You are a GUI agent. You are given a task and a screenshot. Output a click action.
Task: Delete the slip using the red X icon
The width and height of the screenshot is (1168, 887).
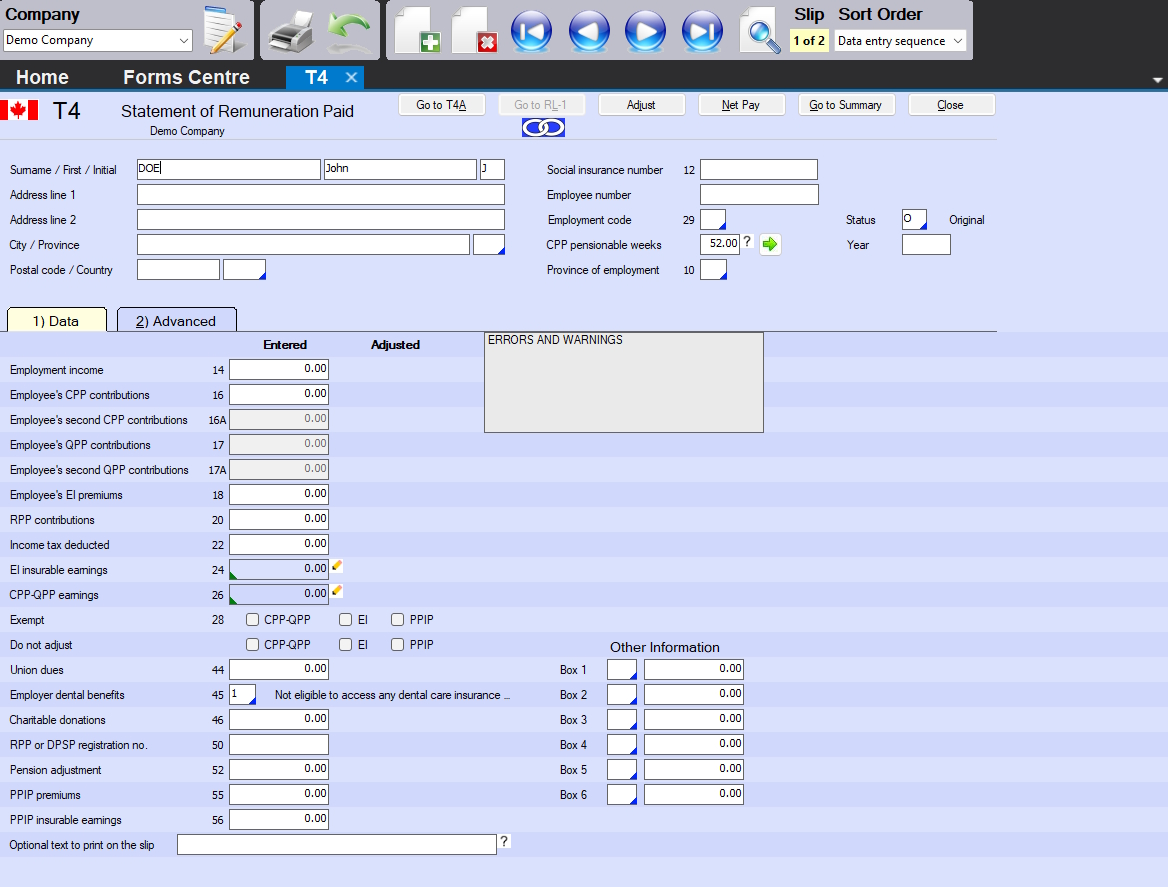click(474, 31)
